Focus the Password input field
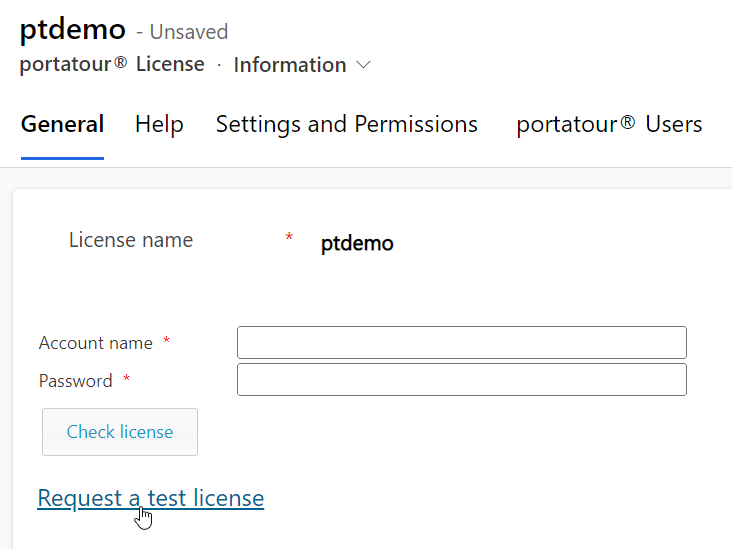This screenshot has width=732, height=549. (462, 380)
